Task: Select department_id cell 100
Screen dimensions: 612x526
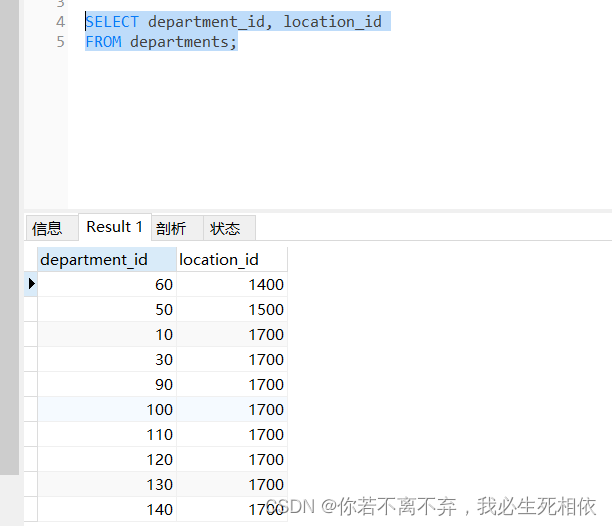Action: [107, 409]
